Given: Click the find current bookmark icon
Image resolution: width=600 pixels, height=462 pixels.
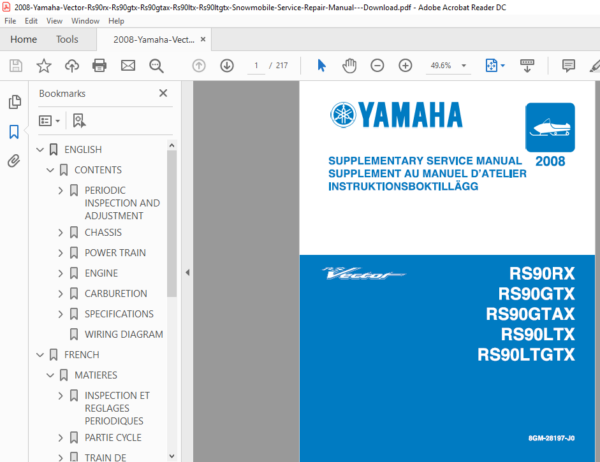Looking at the screenshot, I should [x=79, y=121].
